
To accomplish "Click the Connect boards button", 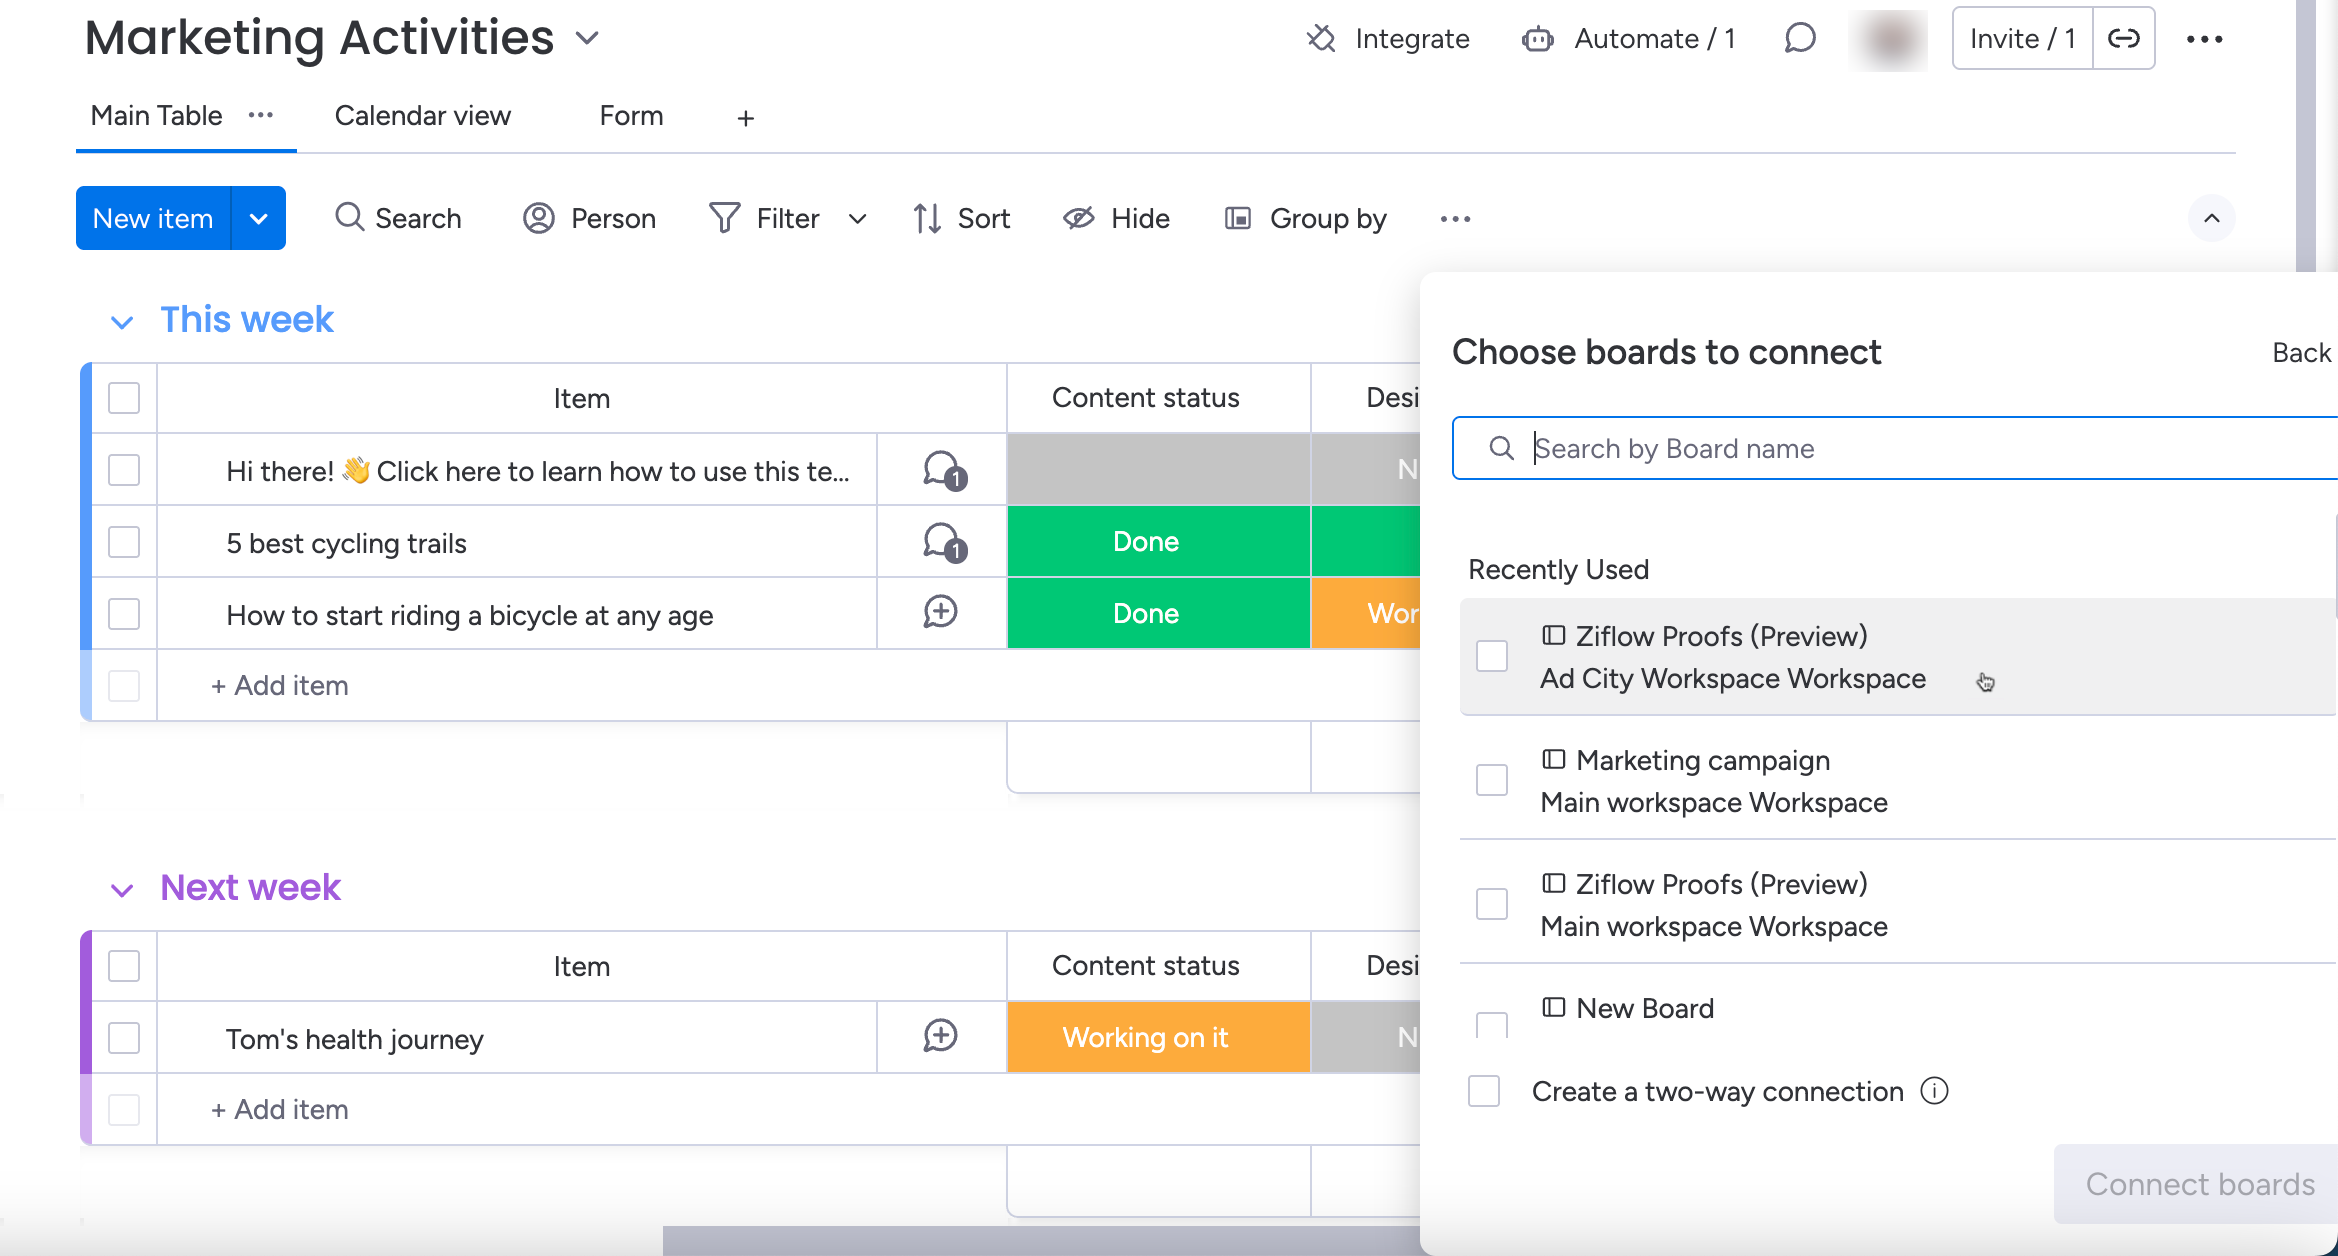I will (x=2198, y=1184).
